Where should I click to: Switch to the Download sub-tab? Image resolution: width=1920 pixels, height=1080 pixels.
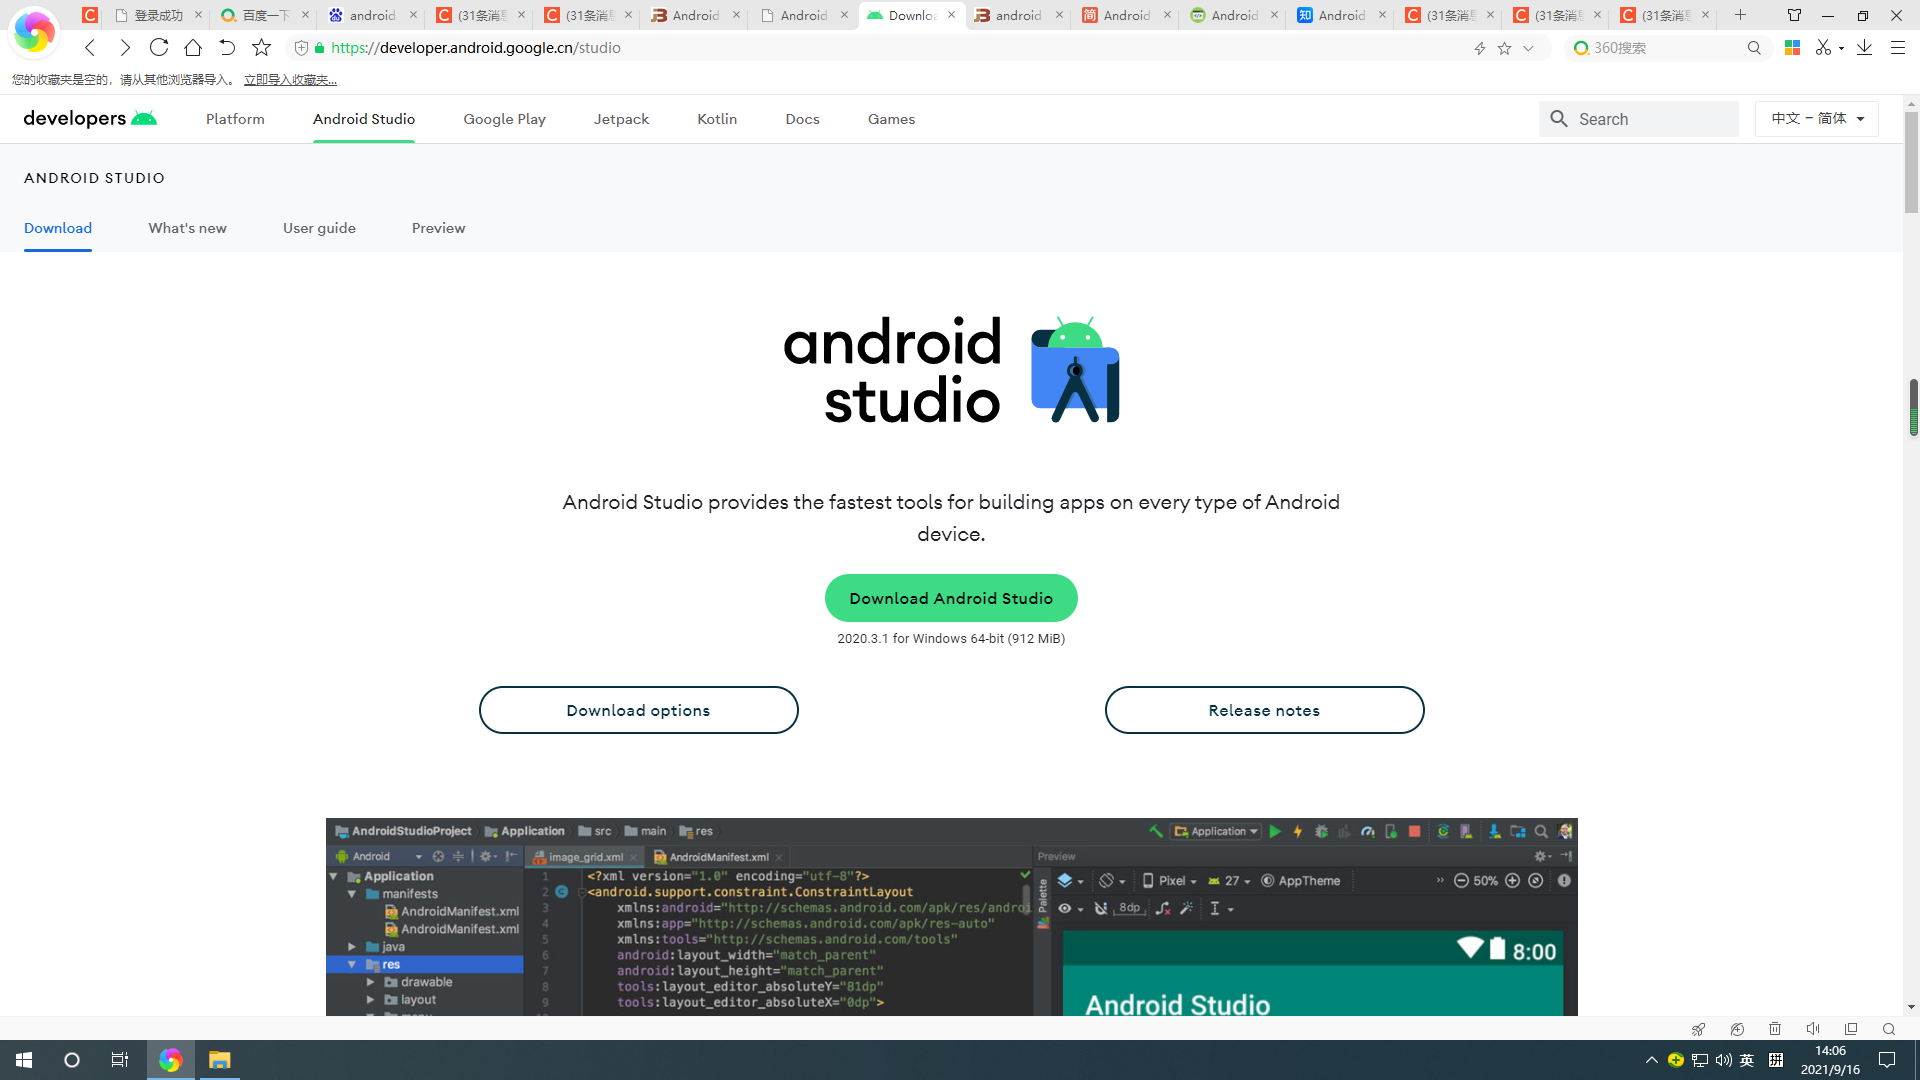click(x=58, y=228)
